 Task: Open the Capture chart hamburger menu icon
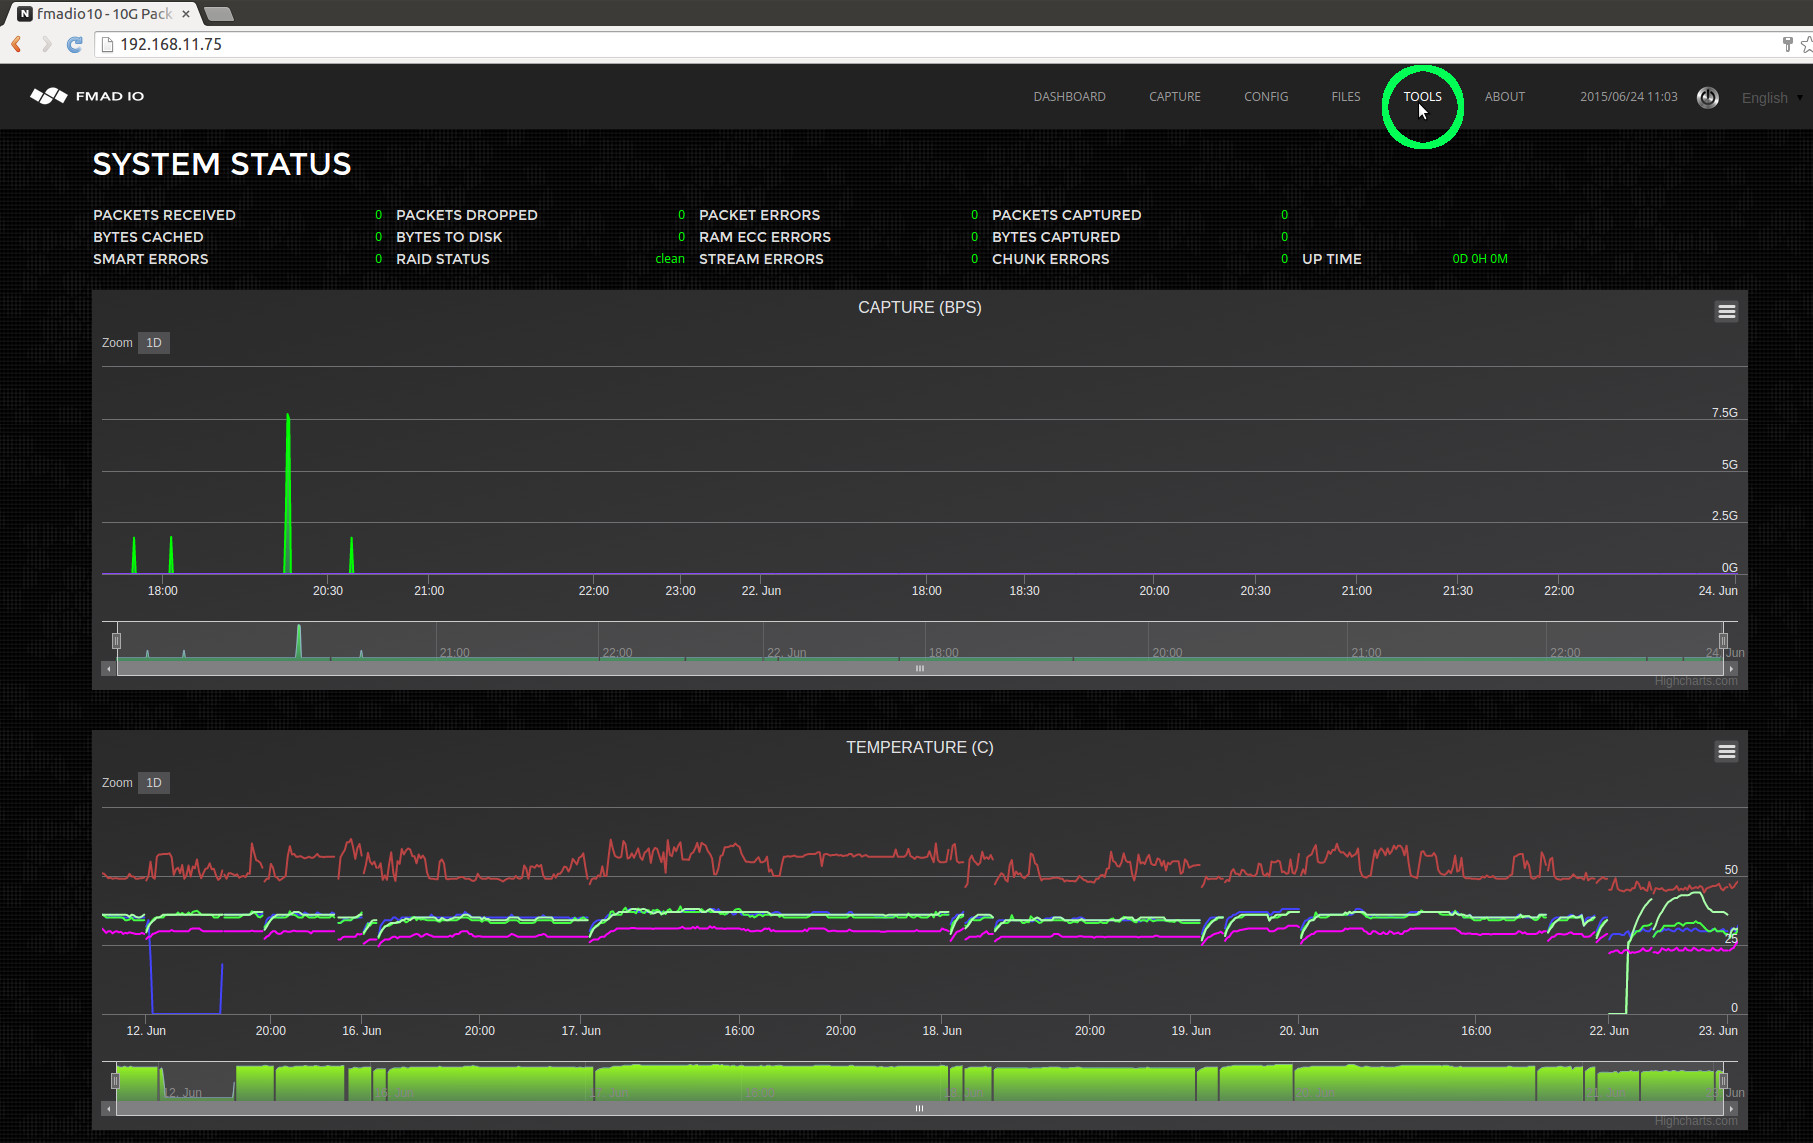point(1726,311)
